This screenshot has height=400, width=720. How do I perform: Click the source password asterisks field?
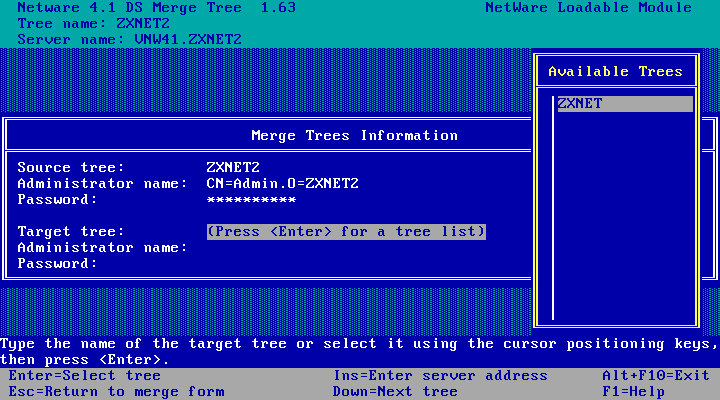251,199
